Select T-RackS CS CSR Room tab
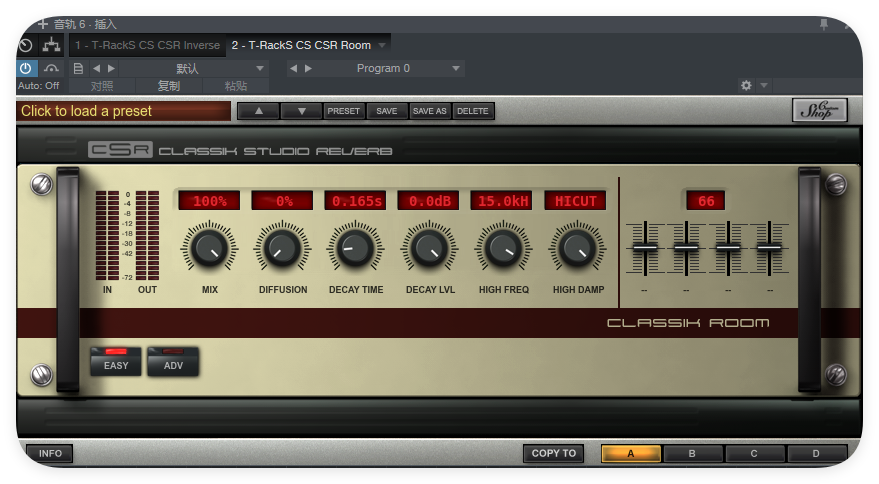The image size is (879, 484). (301, 45)
